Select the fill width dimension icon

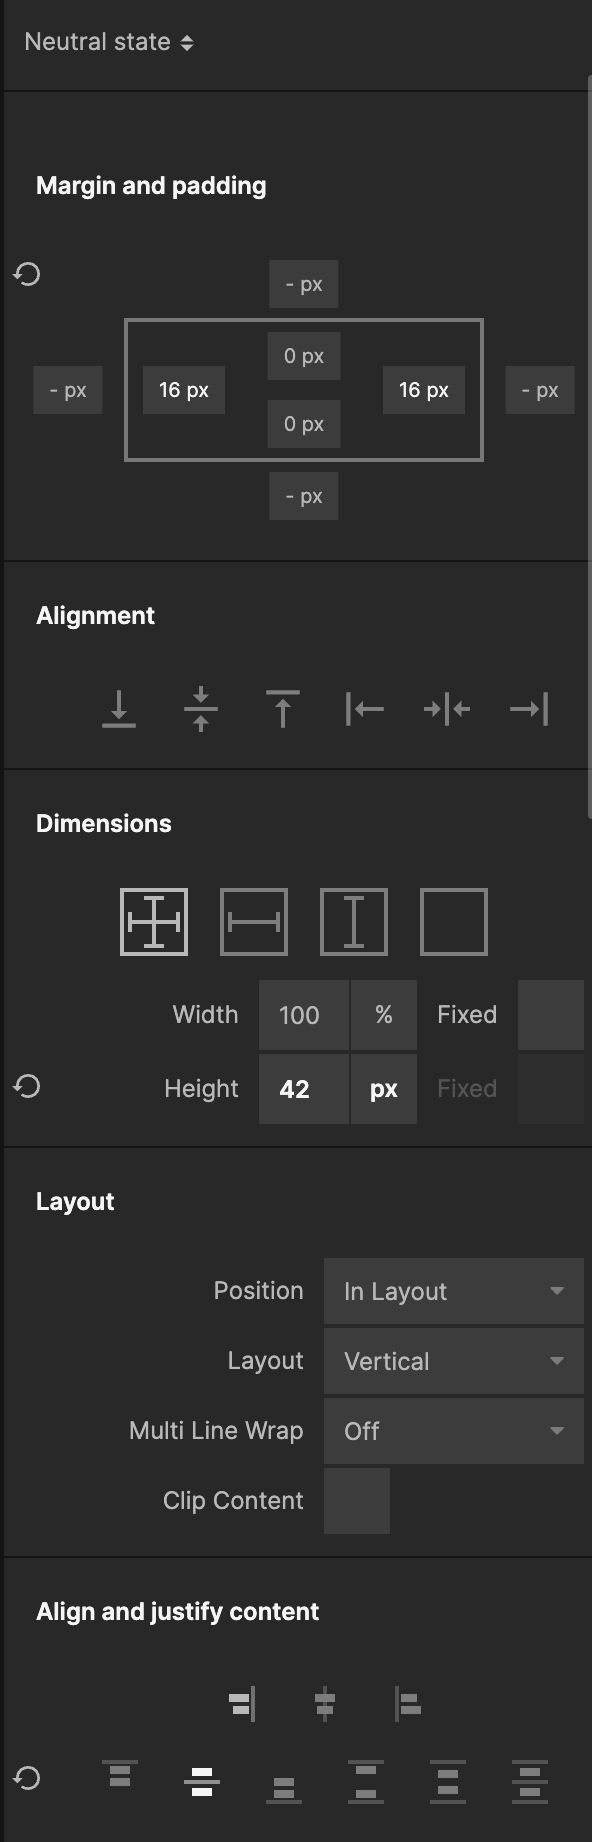click(254, 922)
